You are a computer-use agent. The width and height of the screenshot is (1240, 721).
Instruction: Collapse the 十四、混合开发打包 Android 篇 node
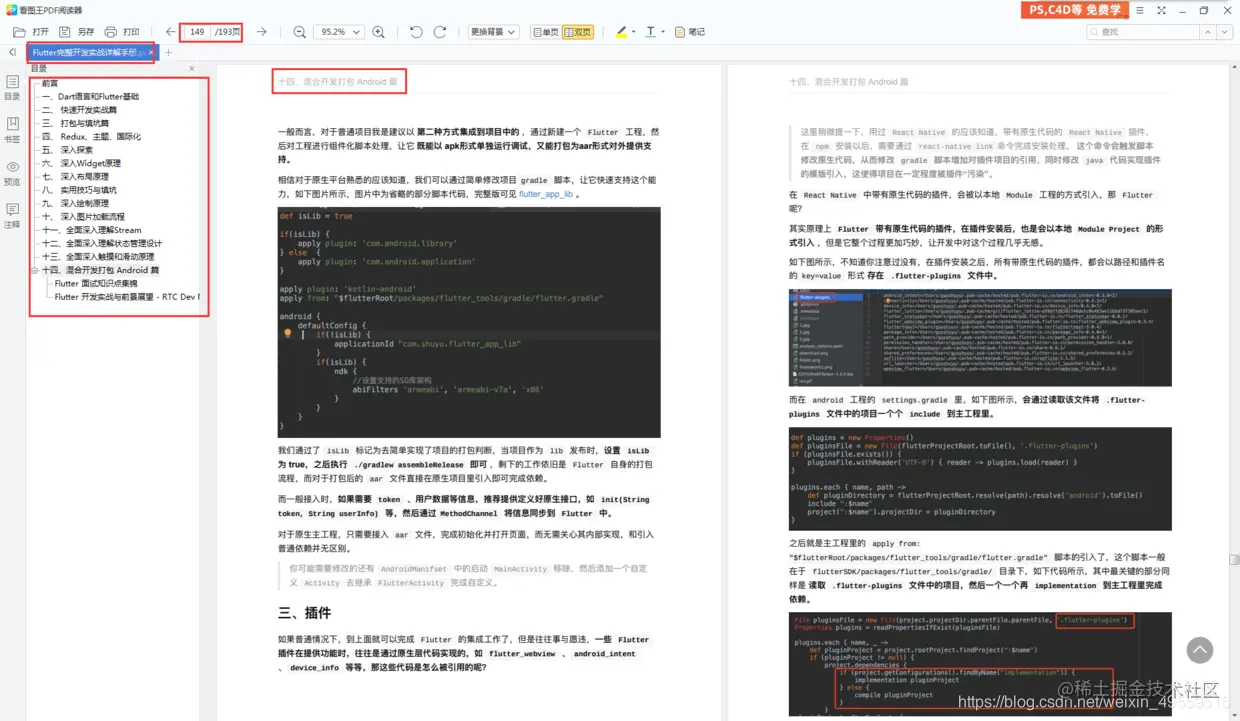point(35,270)
